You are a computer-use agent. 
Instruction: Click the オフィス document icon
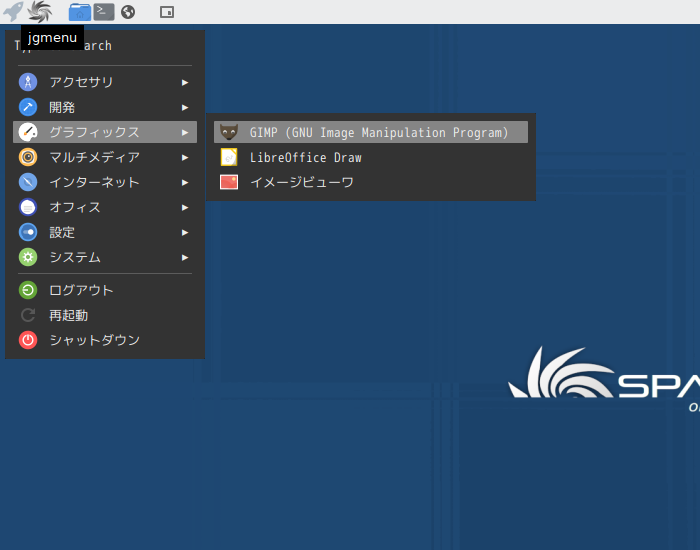[x=28, y=207]
